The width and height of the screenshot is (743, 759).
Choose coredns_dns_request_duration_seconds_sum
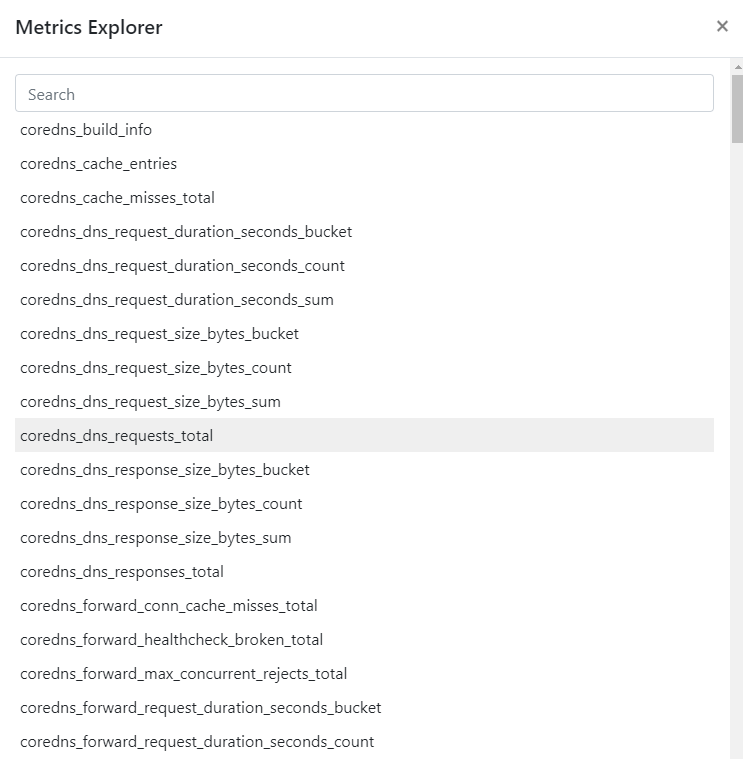364,300
